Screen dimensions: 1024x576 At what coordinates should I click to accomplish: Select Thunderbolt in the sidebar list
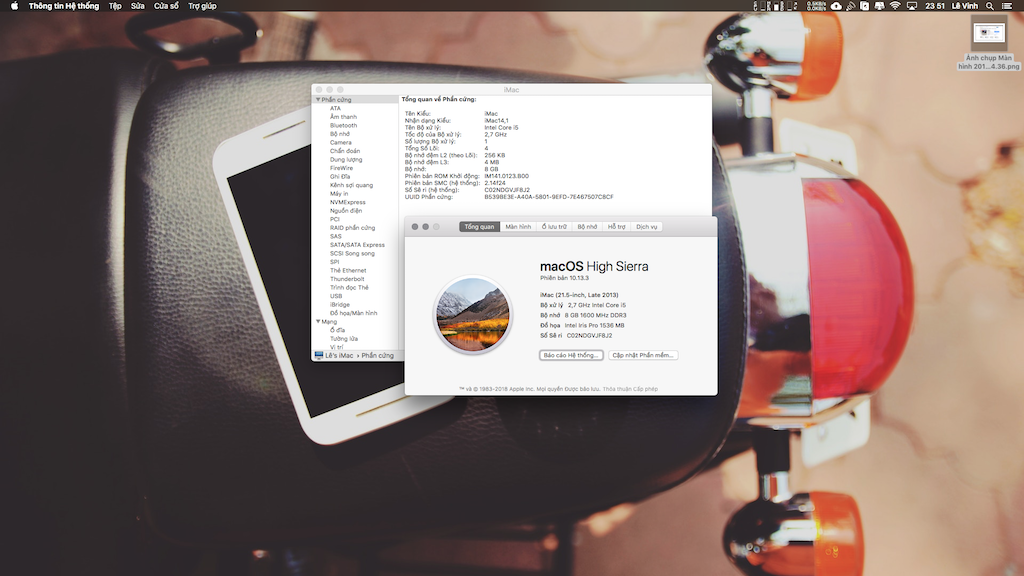point(347,279)
